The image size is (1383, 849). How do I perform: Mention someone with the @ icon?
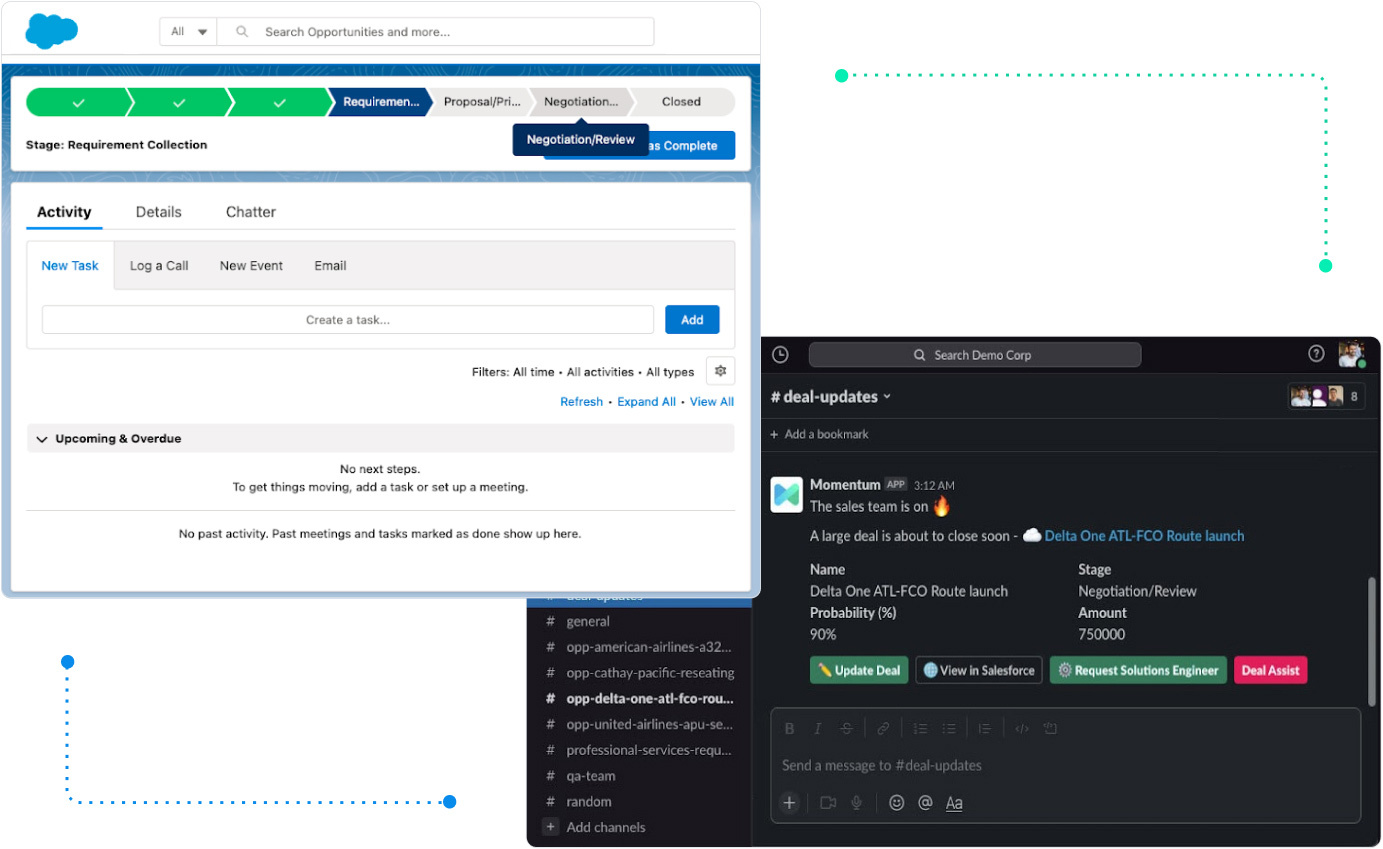925,802
